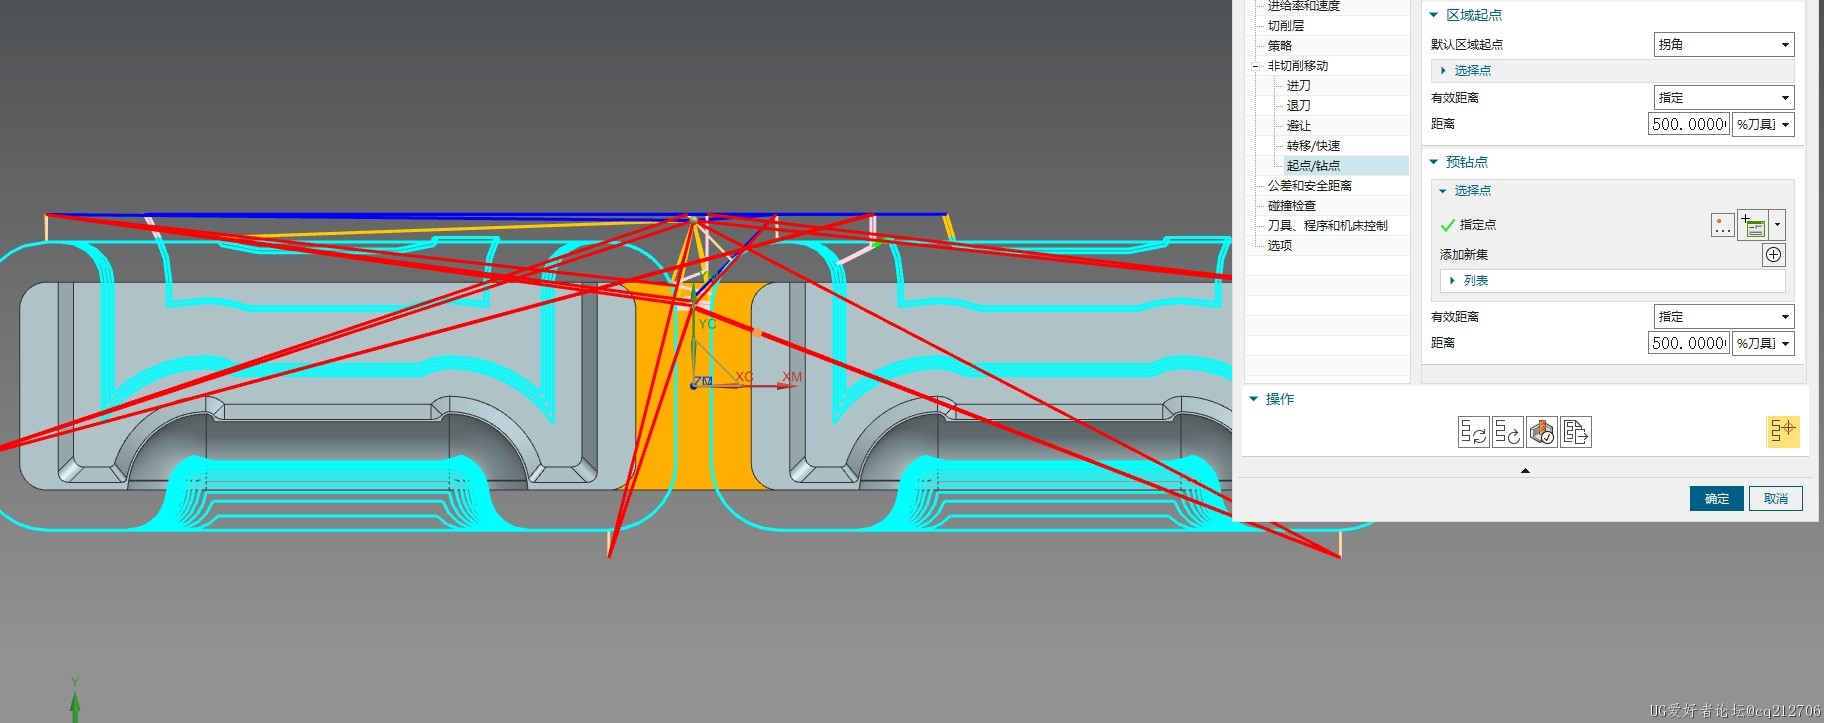
Task: Open the Verify tool path icon under 操作
Action: tap(1541, 432)
